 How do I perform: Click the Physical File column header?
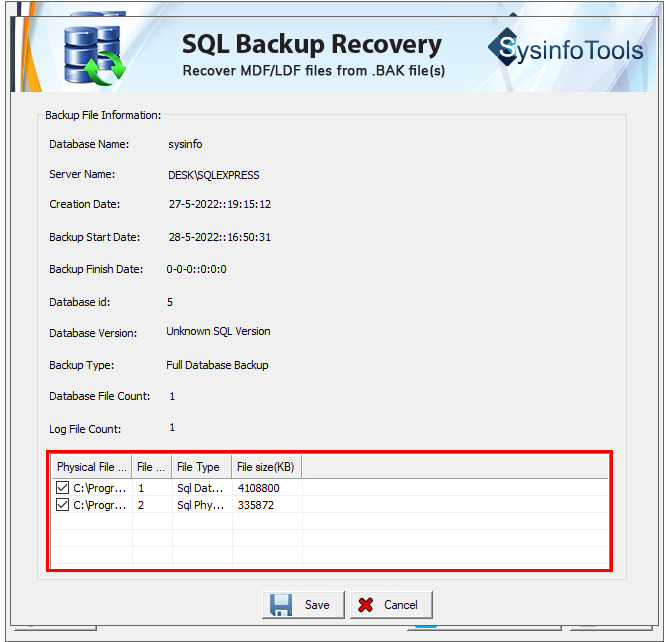point(92,467)
